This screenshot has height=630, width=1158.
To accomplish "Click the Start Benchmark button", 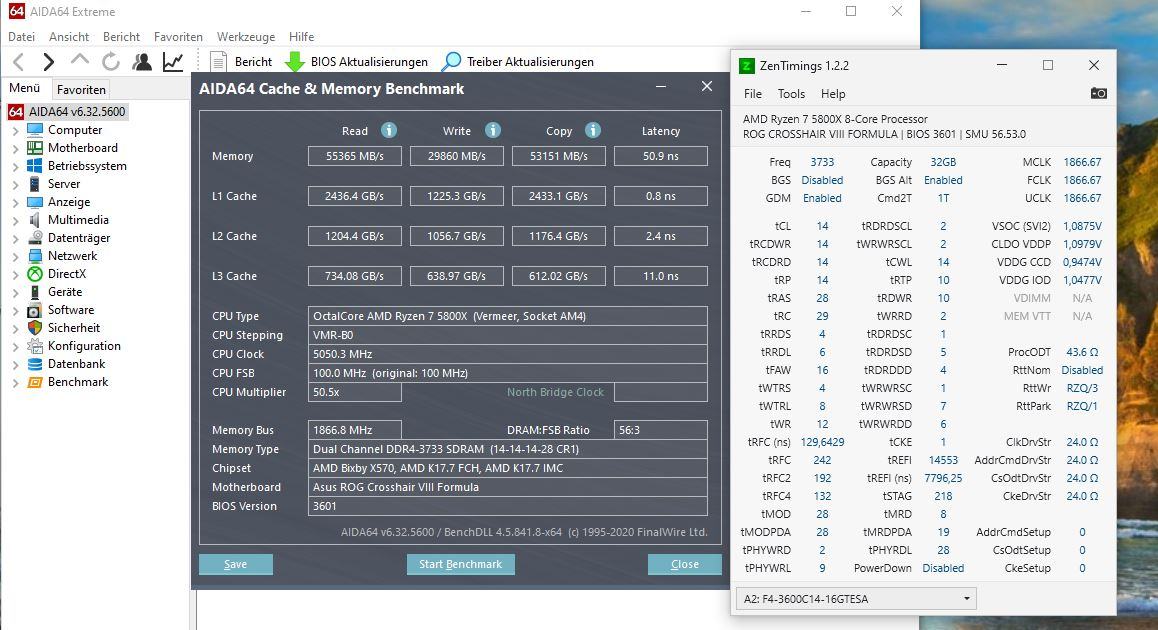I will pos(461,564).
